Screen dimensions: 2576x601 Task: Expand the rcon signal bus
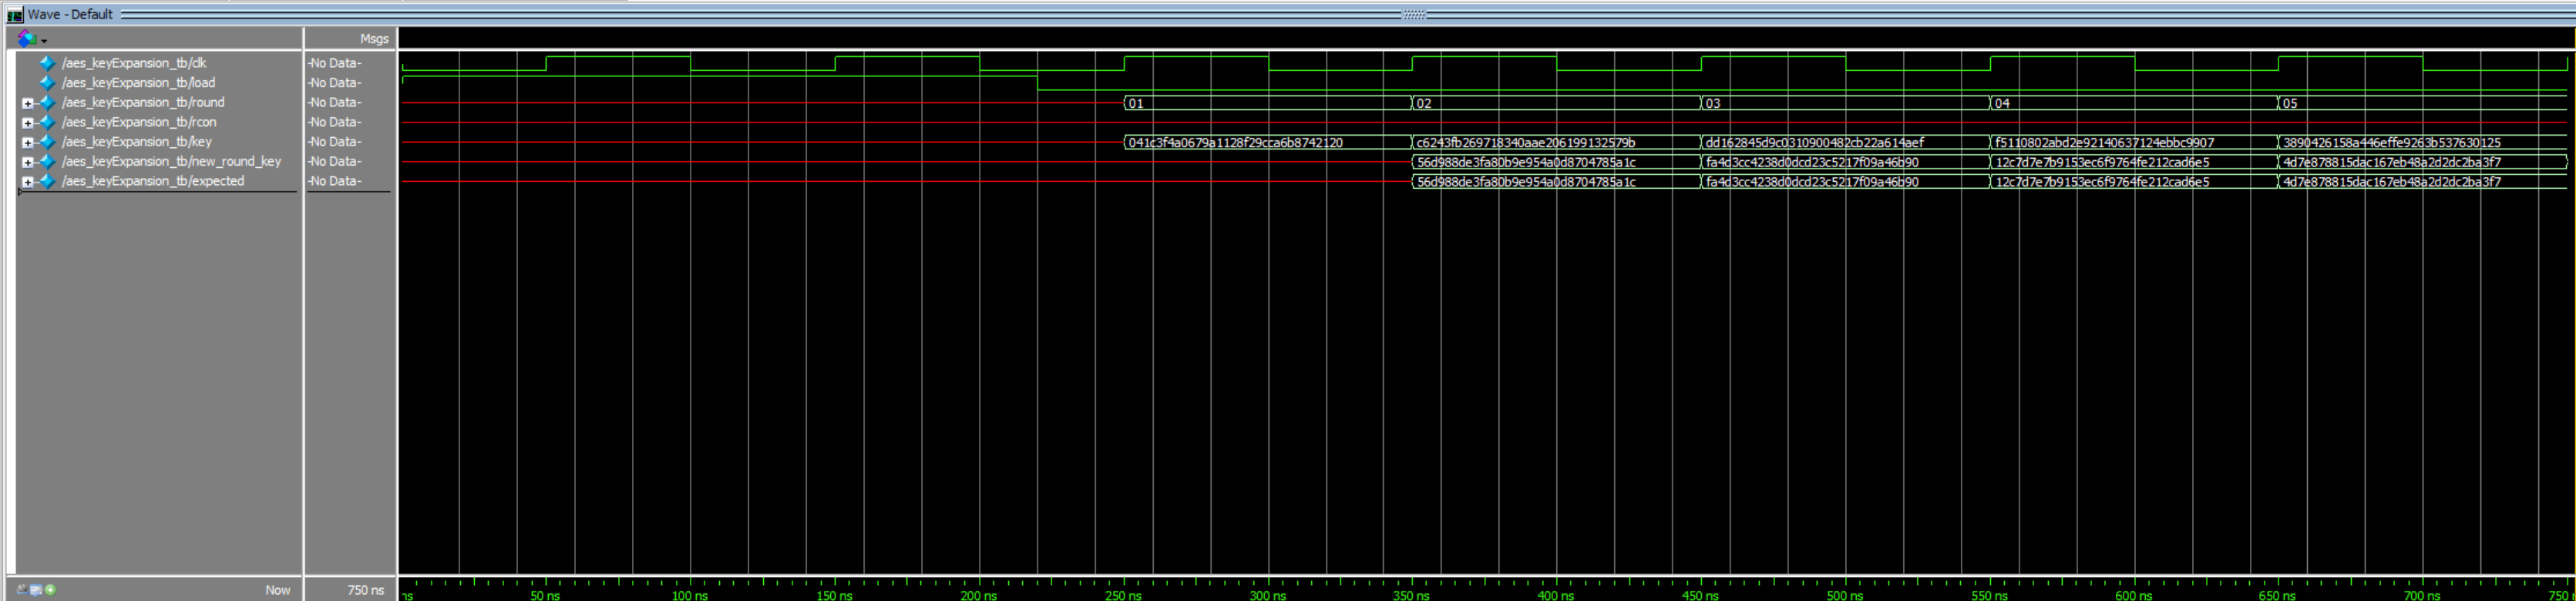[28, 123]
